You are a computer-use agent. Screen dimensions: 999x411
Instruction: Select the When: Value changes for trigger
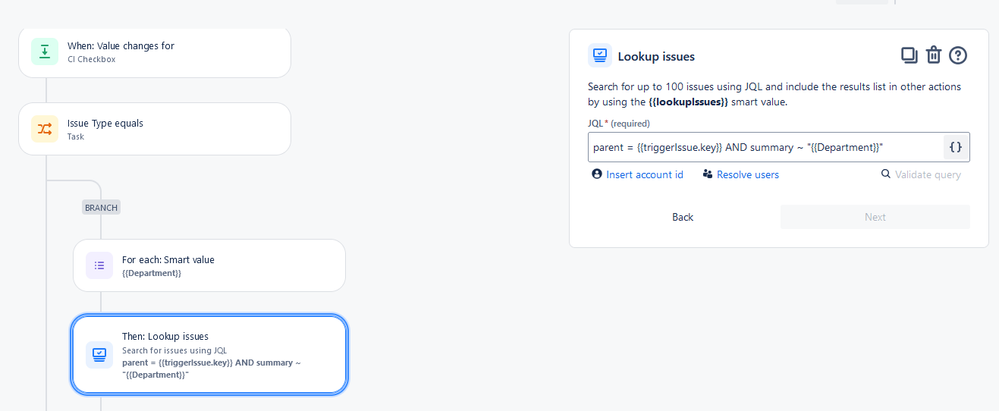155,52
